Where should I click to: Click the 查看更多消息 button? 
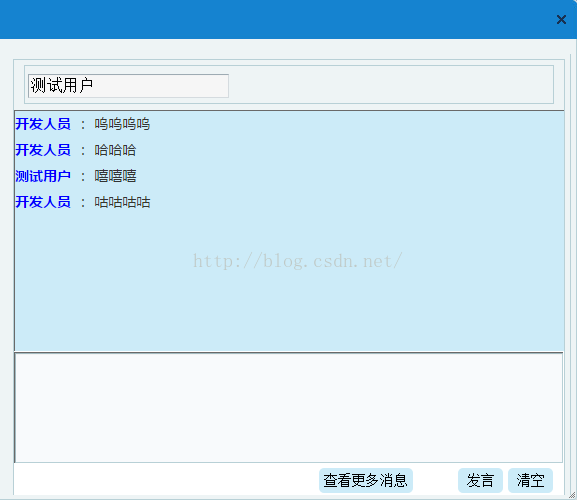coord(366,481)
